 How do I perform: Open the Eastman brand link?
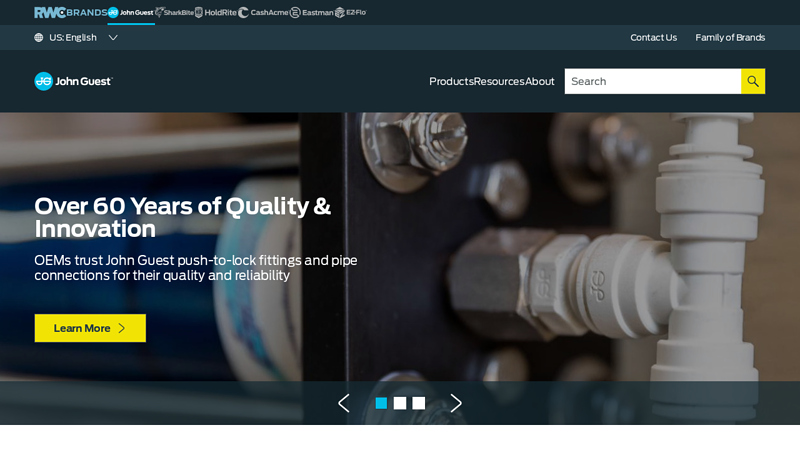pyautogui.click(x=312, y=12)
